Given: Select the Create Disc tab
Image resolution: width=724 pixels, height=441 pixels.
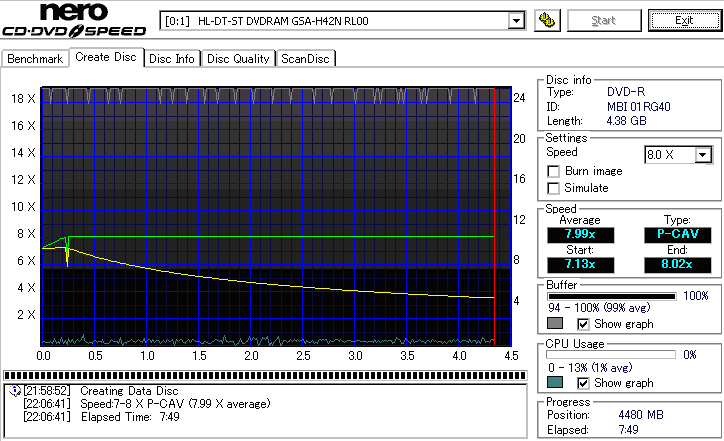Looking at the screenshot, I should [105, 58].
